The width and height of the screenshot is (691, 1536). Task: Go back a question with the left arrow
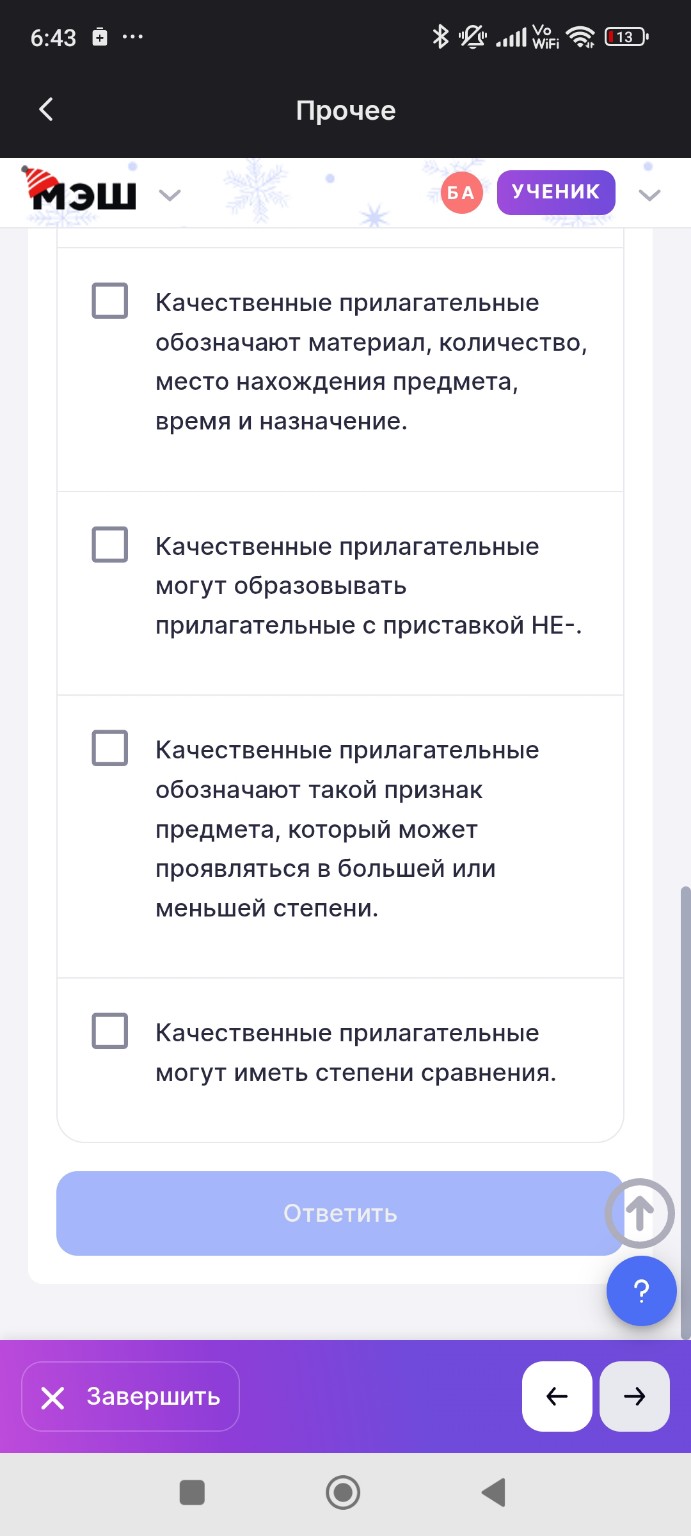(557, 1396)
